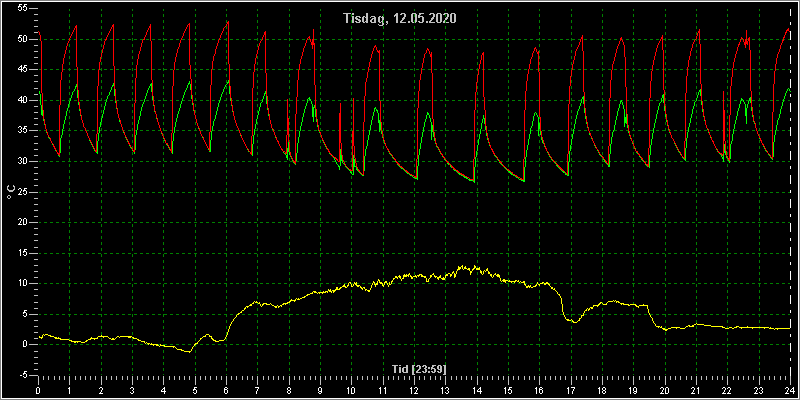Screen dimensions: 800x400
Task: Select hour 24 on time axis
Action: (x=790, y=390)
